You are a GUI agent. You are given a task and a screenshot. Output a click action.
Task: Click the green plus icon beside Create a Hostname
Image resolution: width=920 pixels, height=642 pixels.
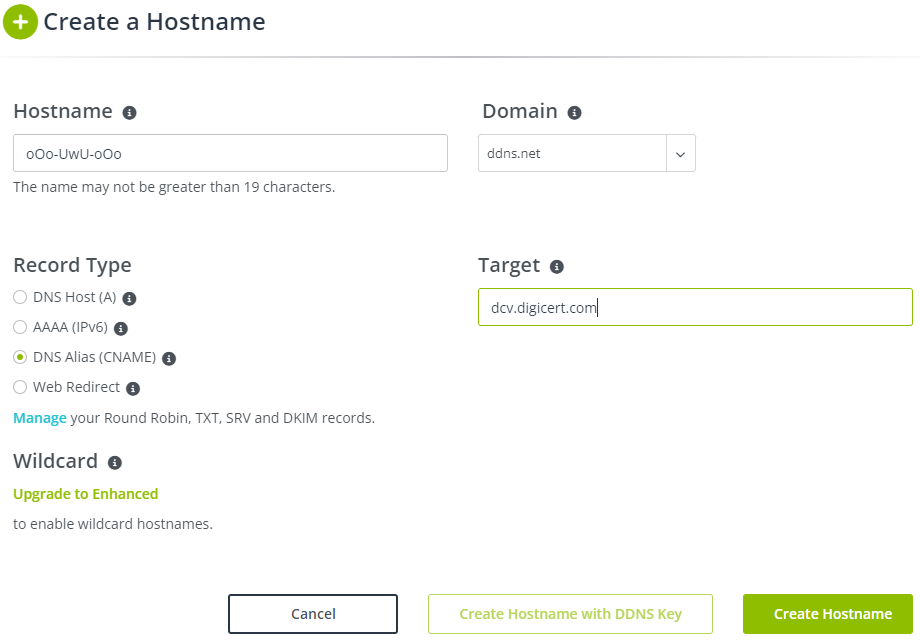20,21
